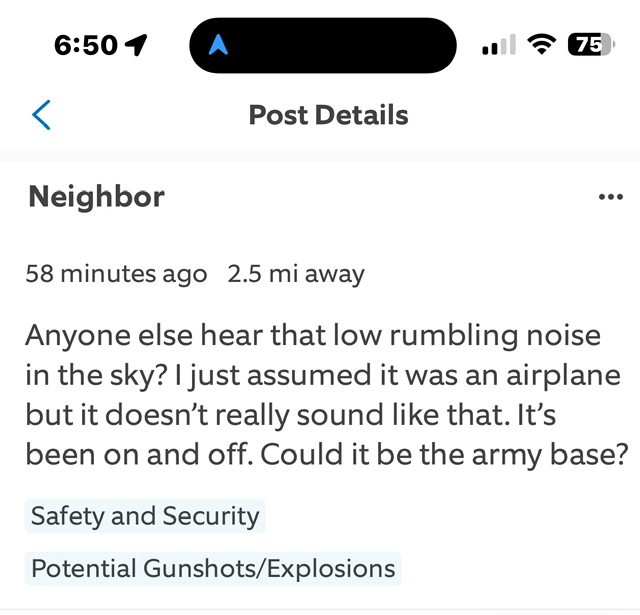Image resolution: width=640 pixels, height=615 pixels.
Task: Tap the "2.5 mi away" distance label
Action: (296, 274)
